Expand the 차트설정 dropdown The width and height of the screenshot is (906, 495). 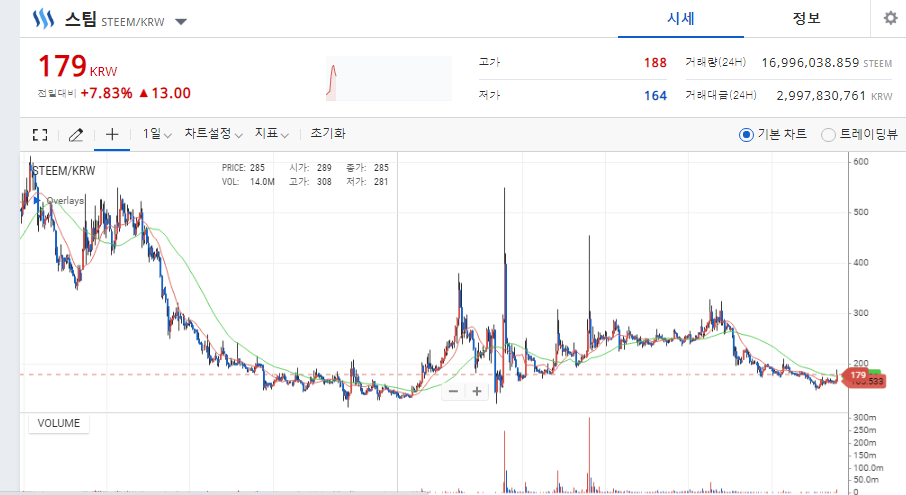pos(213,134)
